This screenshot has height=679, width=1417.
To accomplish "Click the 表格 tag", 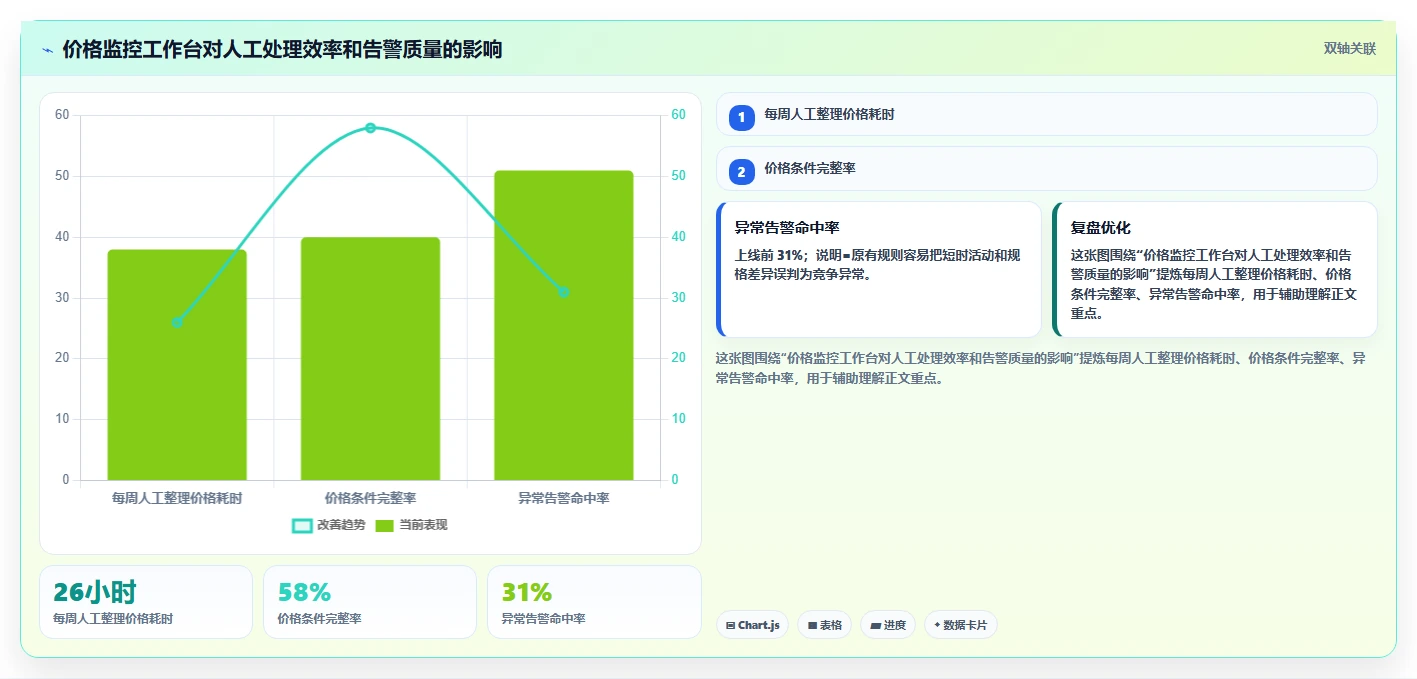I will (824, 625).
